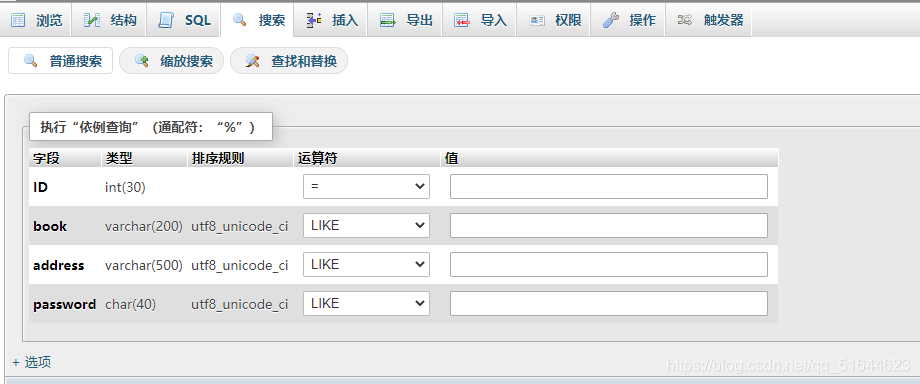Viewport: 920px width, 384px height.
Task: Click the ID field name
Action: [x=40, y=187]
